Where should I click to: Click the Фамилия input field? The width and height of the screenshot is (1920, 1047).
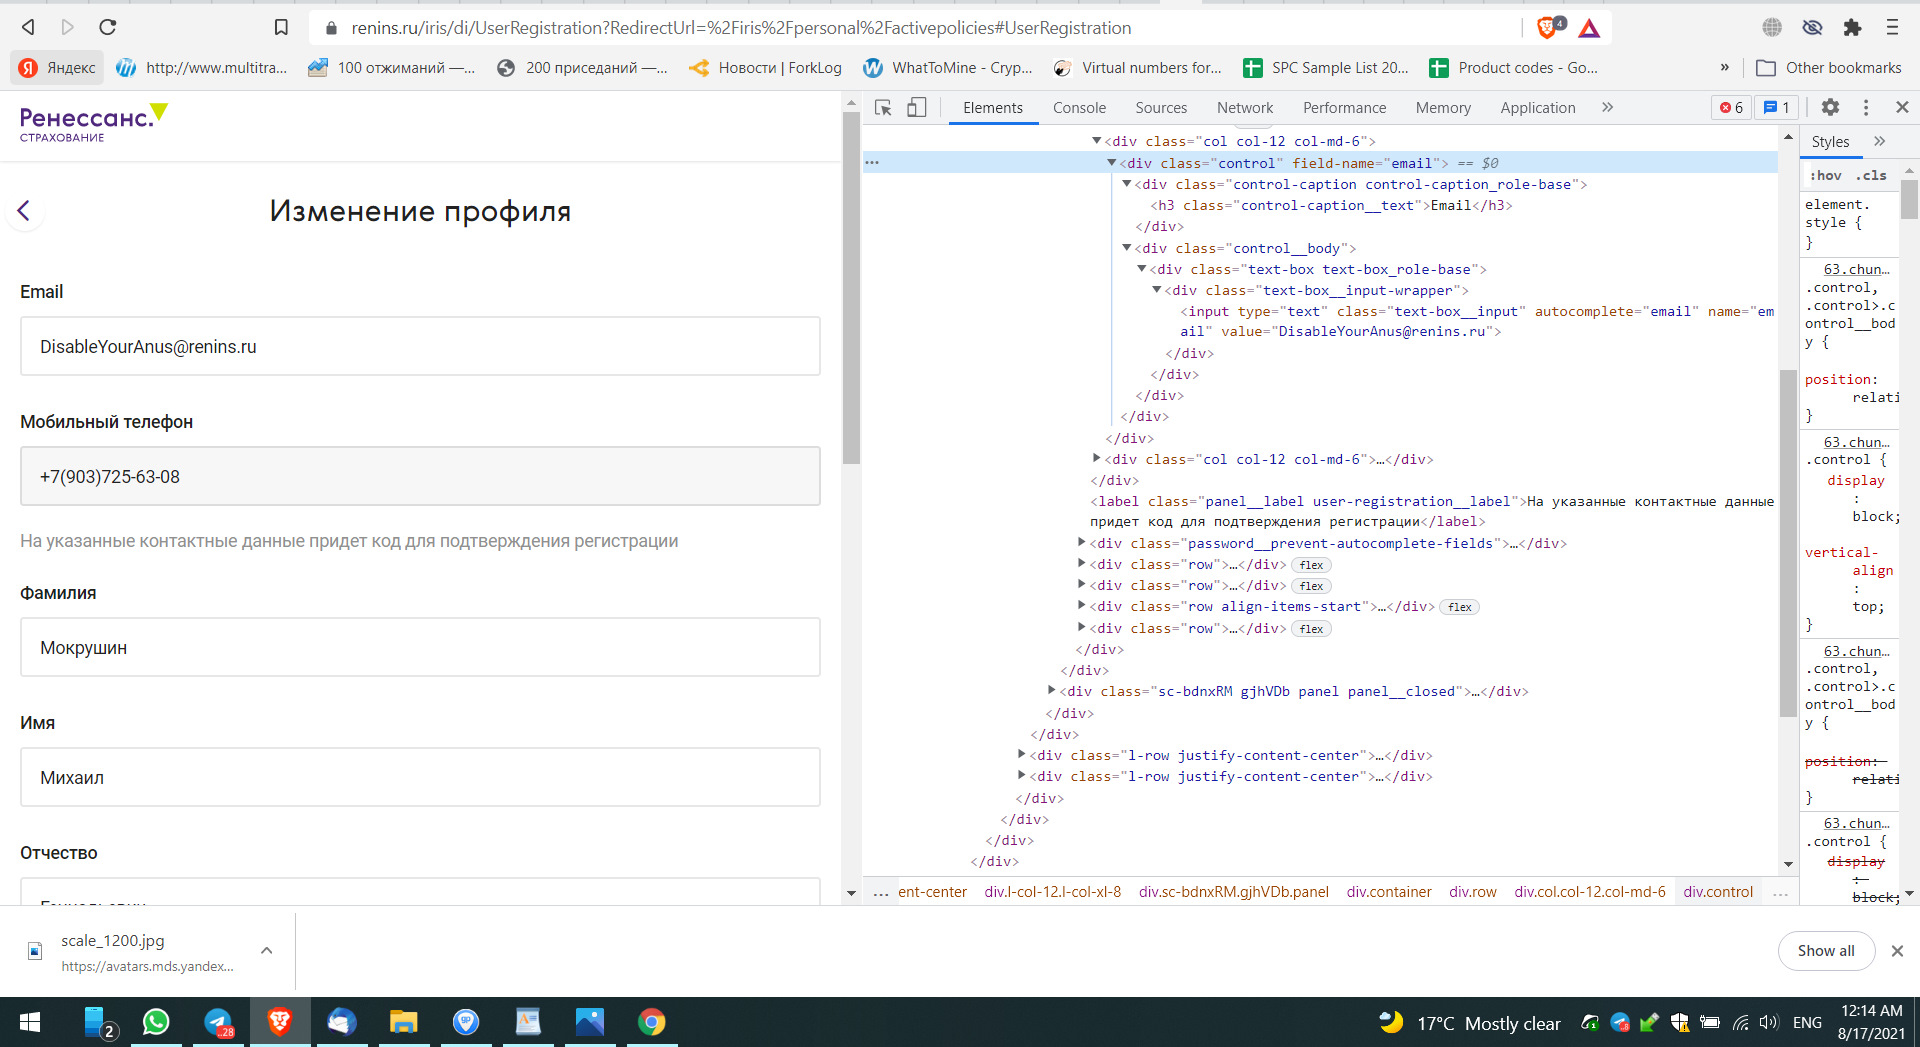pyautogui.click(x=420, y=648)
